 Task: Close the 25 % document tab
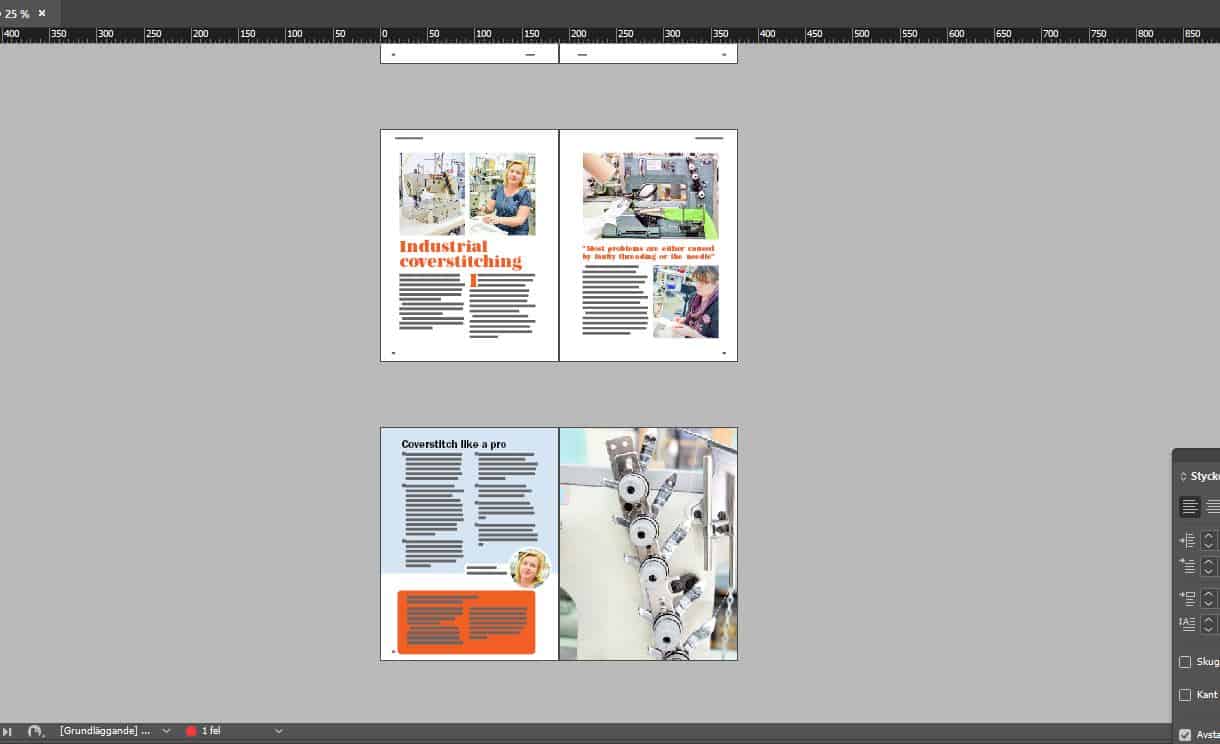(42, 14)
